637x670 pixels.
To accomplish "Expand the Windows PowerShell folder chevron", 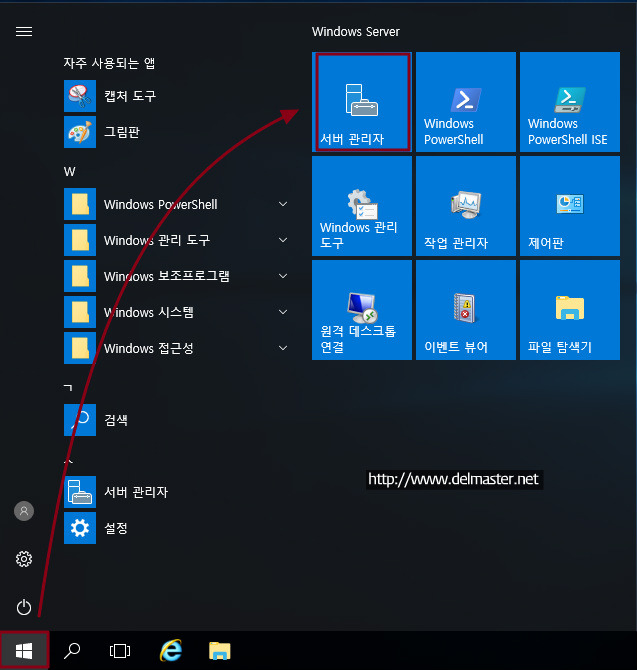I will pyautogui.click(x=283, y=204).
